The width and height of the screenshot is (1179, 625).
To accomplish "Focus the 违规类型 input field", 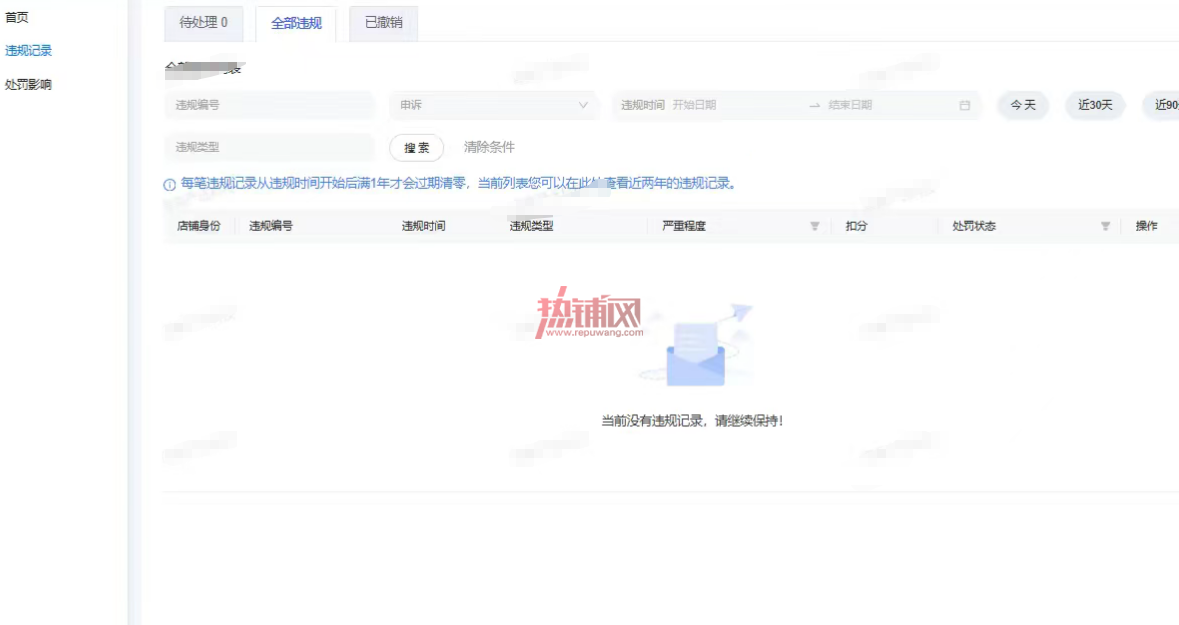I will pyautogui.click(x=269, y=147).
